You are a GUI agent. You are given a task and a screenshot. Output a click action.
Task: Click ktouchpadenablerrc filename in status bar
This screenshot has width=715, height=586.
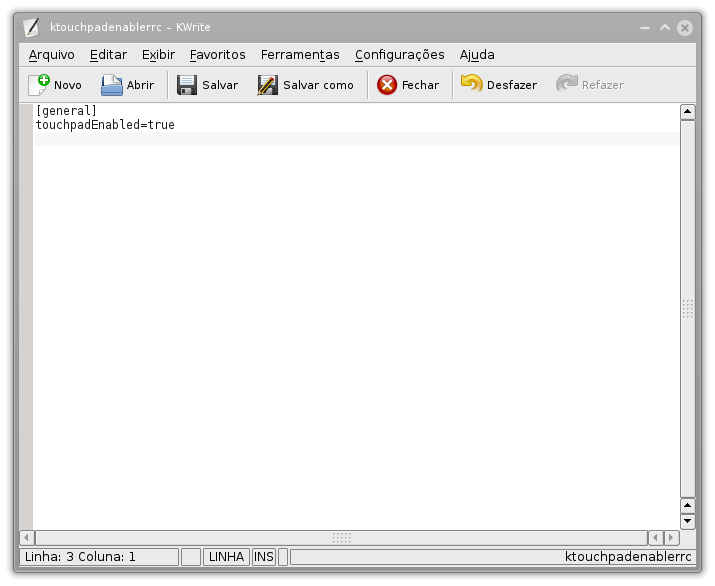628,557
